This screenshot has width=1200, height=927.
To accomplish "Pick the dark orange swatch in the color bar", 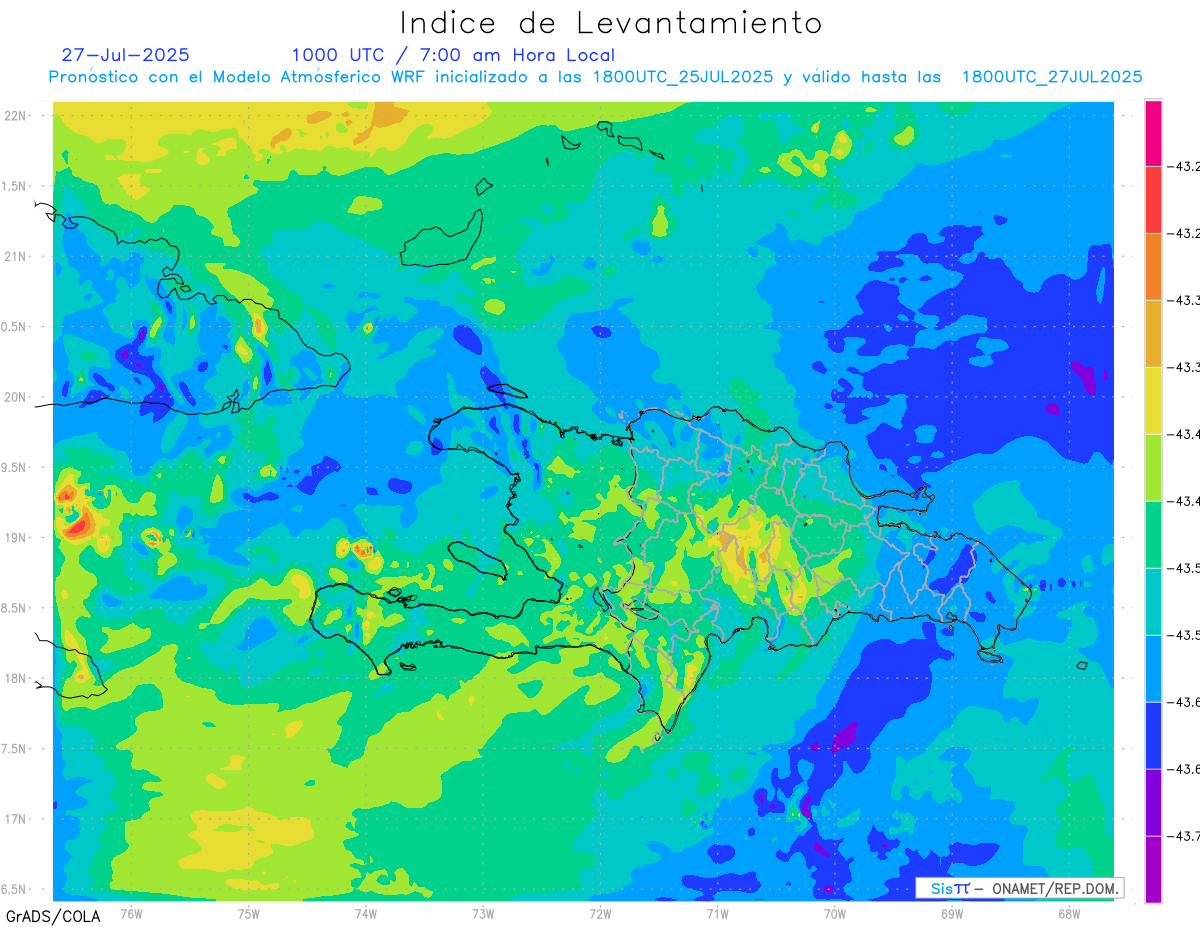I will [x=1153, y=267].
